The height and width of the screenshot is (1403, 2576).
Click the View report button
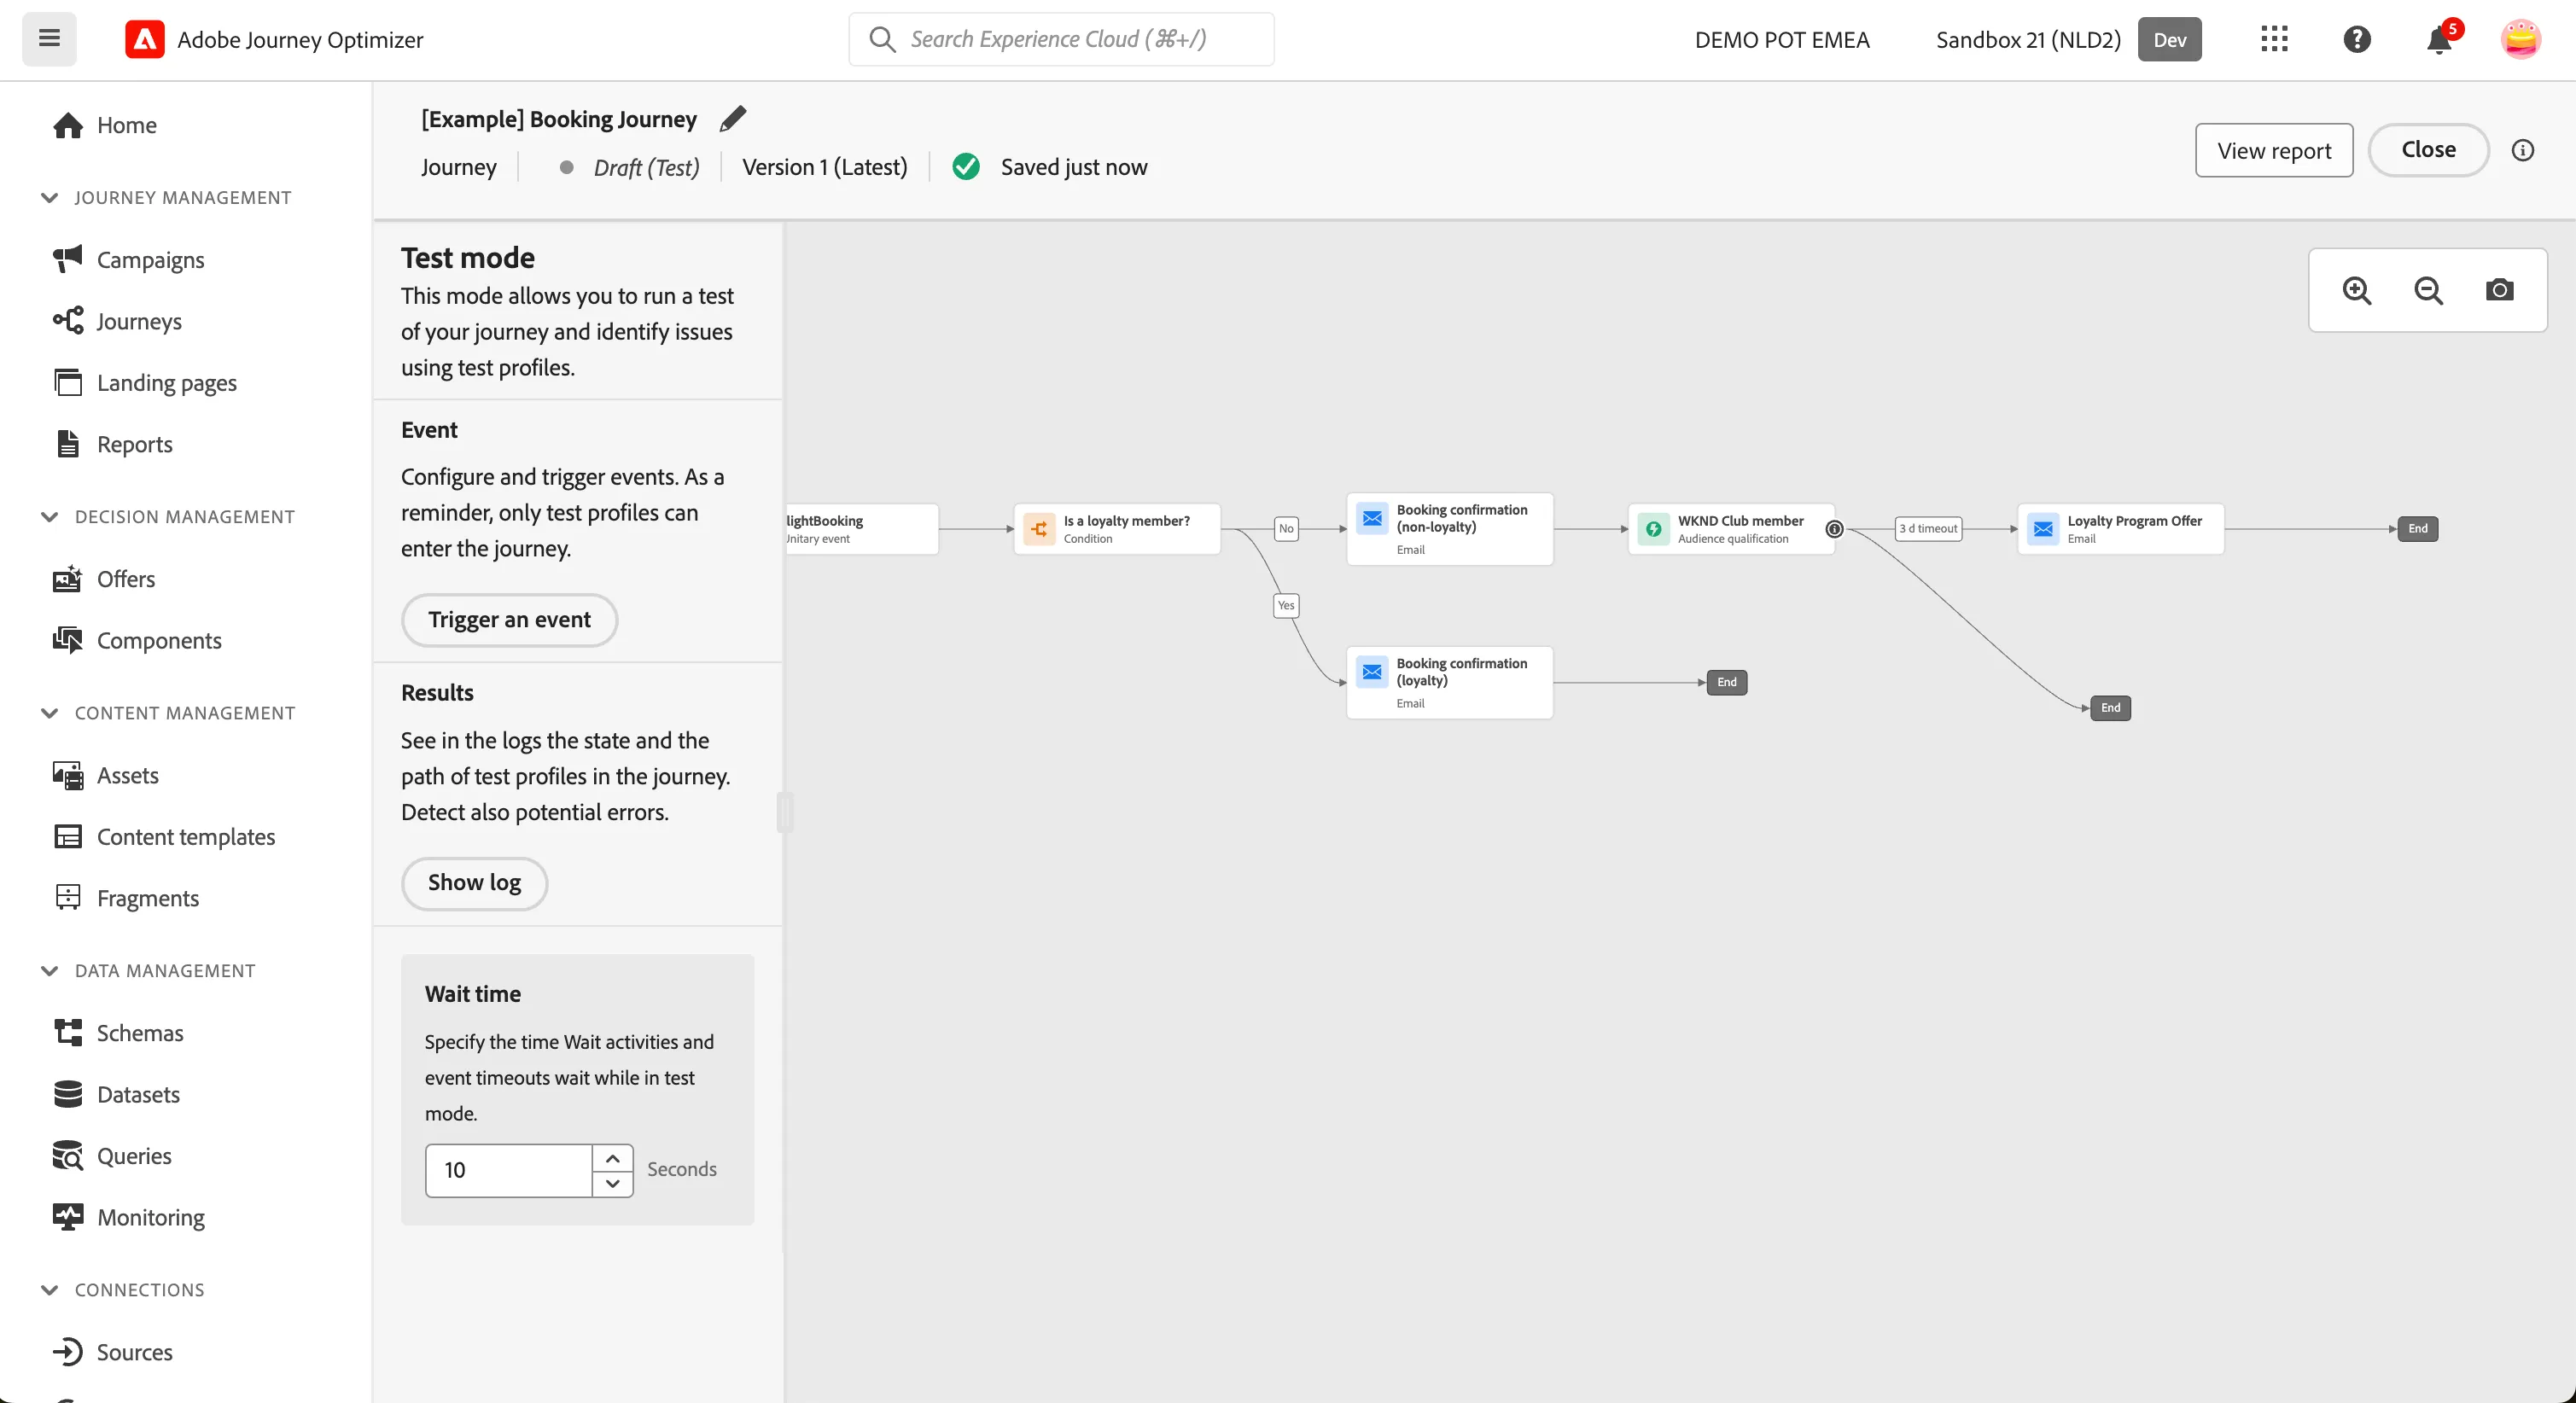tap(2273, 150)
